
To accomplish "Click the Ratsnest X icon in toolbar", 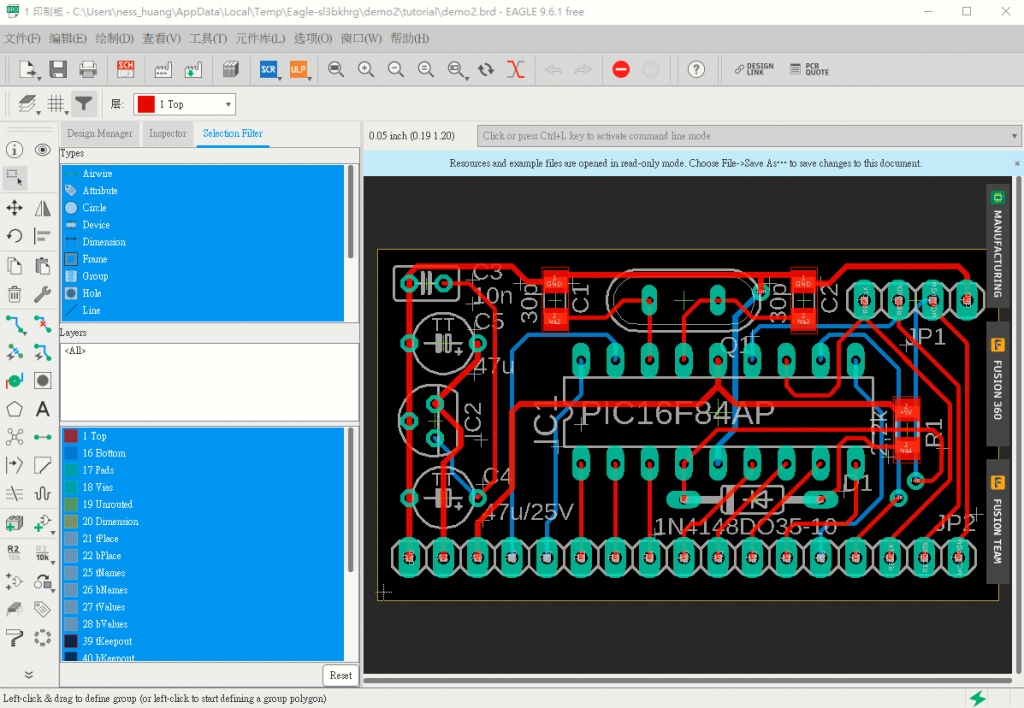I will pyautogui.click(x=516, y=69).
